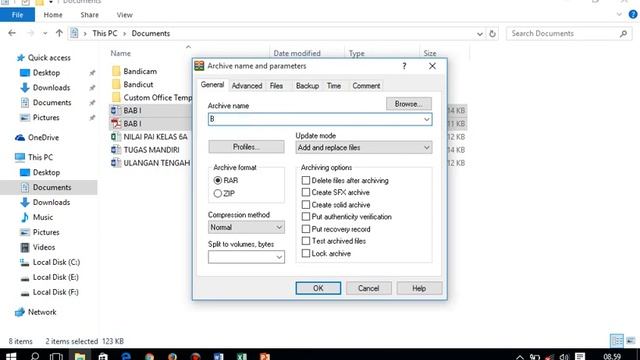Enable Lock archive option
640x360 pixels.
click(306, 253)
